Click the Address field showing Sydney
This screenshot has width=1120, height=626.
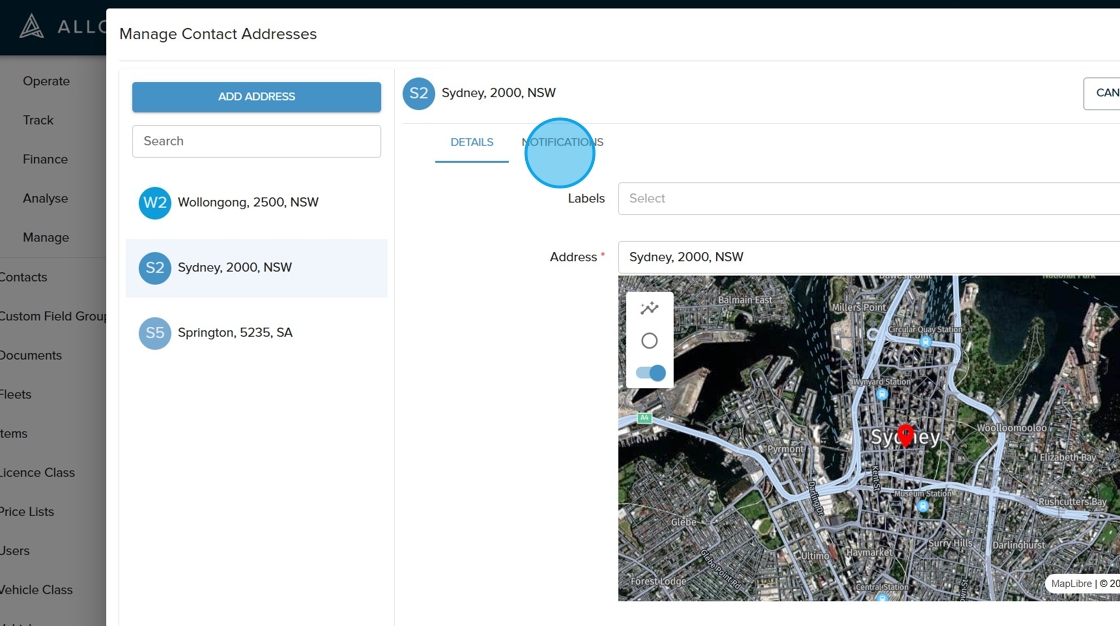coord(868,257)
